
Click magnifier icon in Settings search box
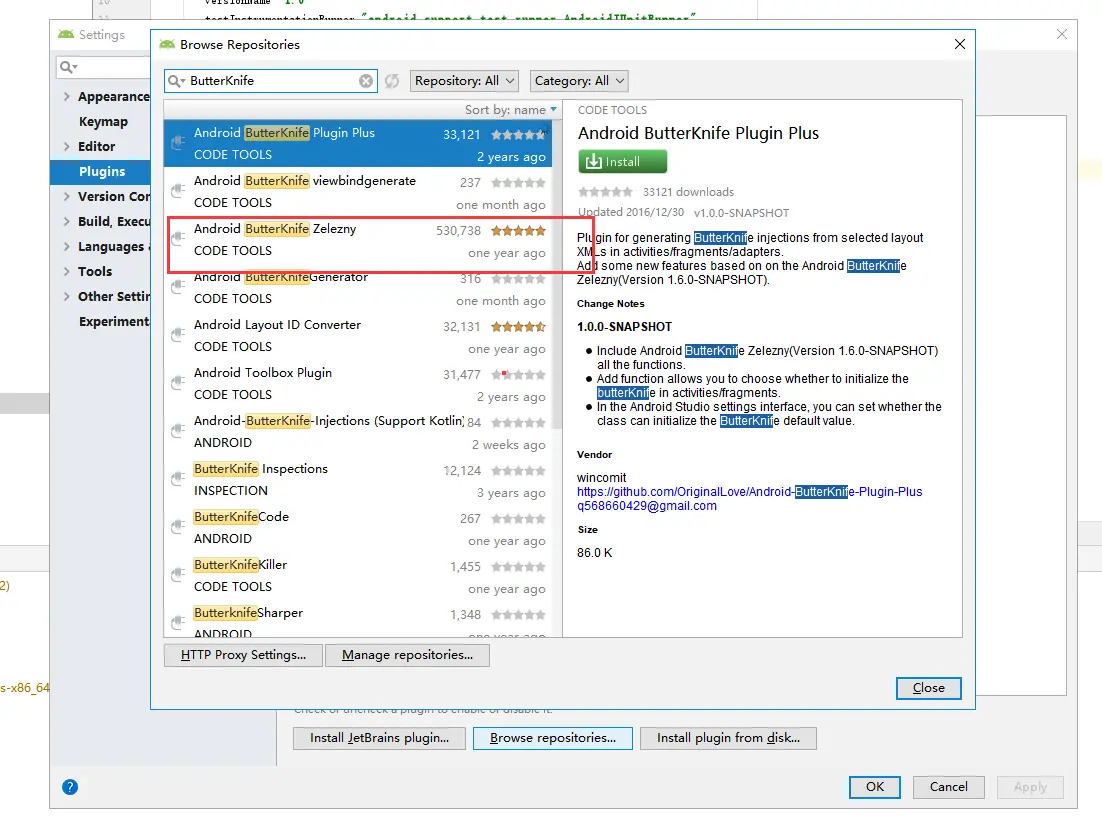[x=68, y=67]
